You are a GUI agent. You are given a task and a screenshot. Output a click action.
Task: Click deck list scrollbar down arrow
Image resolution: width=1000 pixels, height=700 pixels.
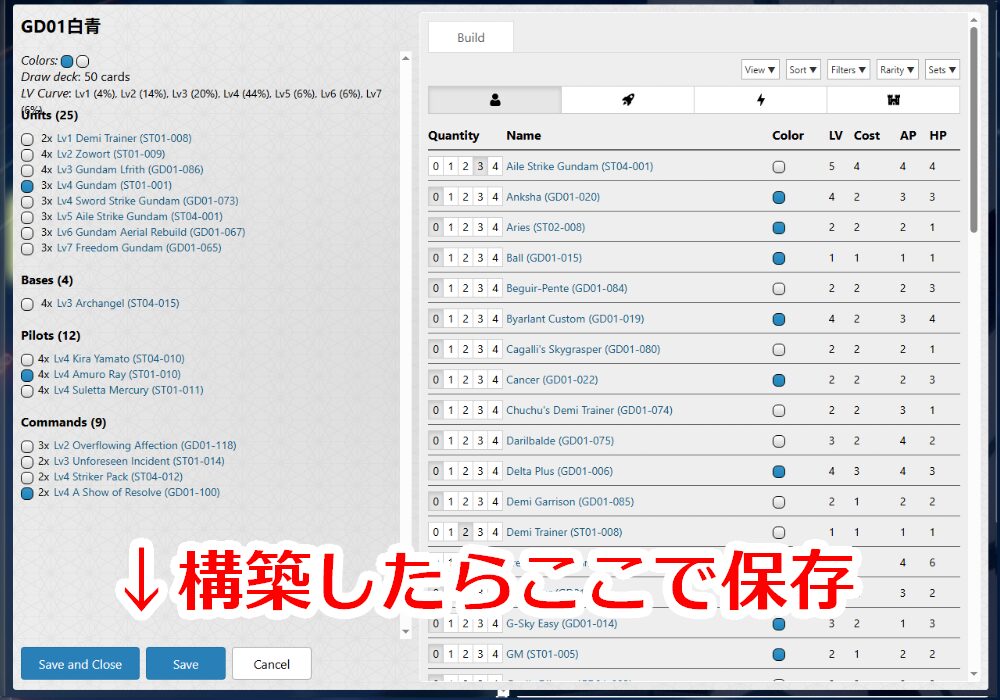click(x=406, y=632)
